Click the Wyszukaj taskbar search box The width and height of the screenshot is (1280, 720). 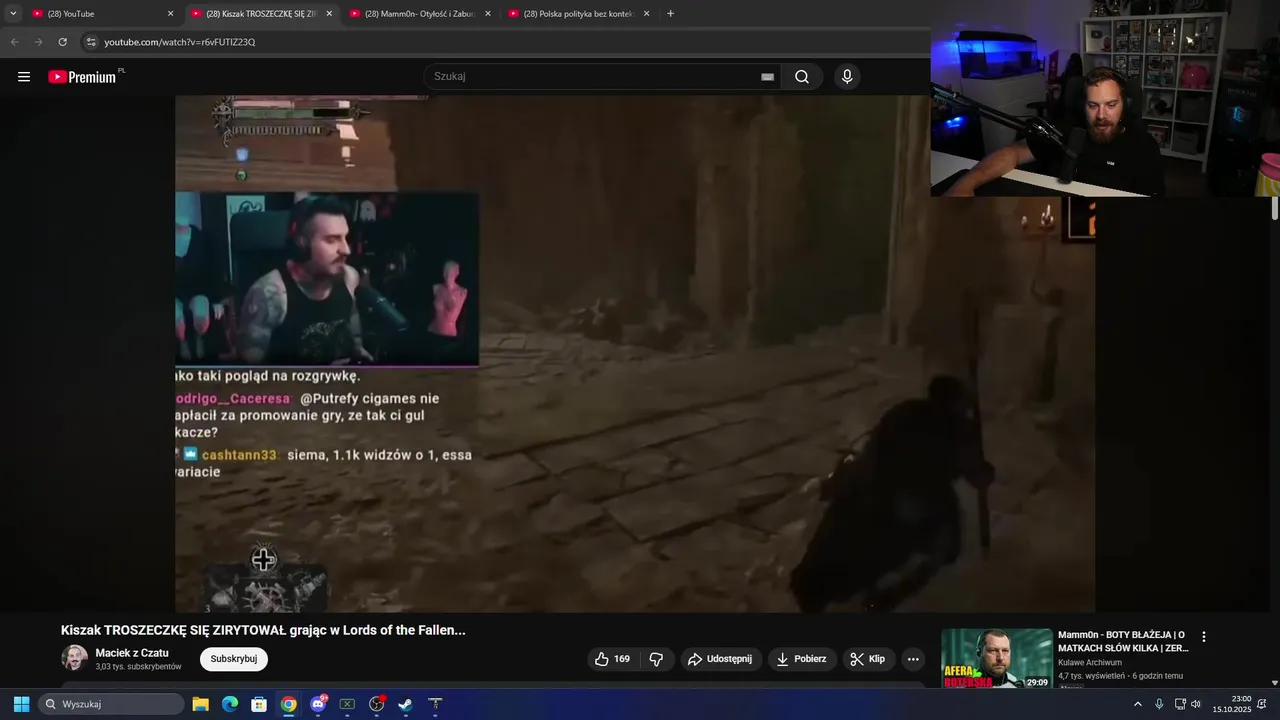[112, 704]
